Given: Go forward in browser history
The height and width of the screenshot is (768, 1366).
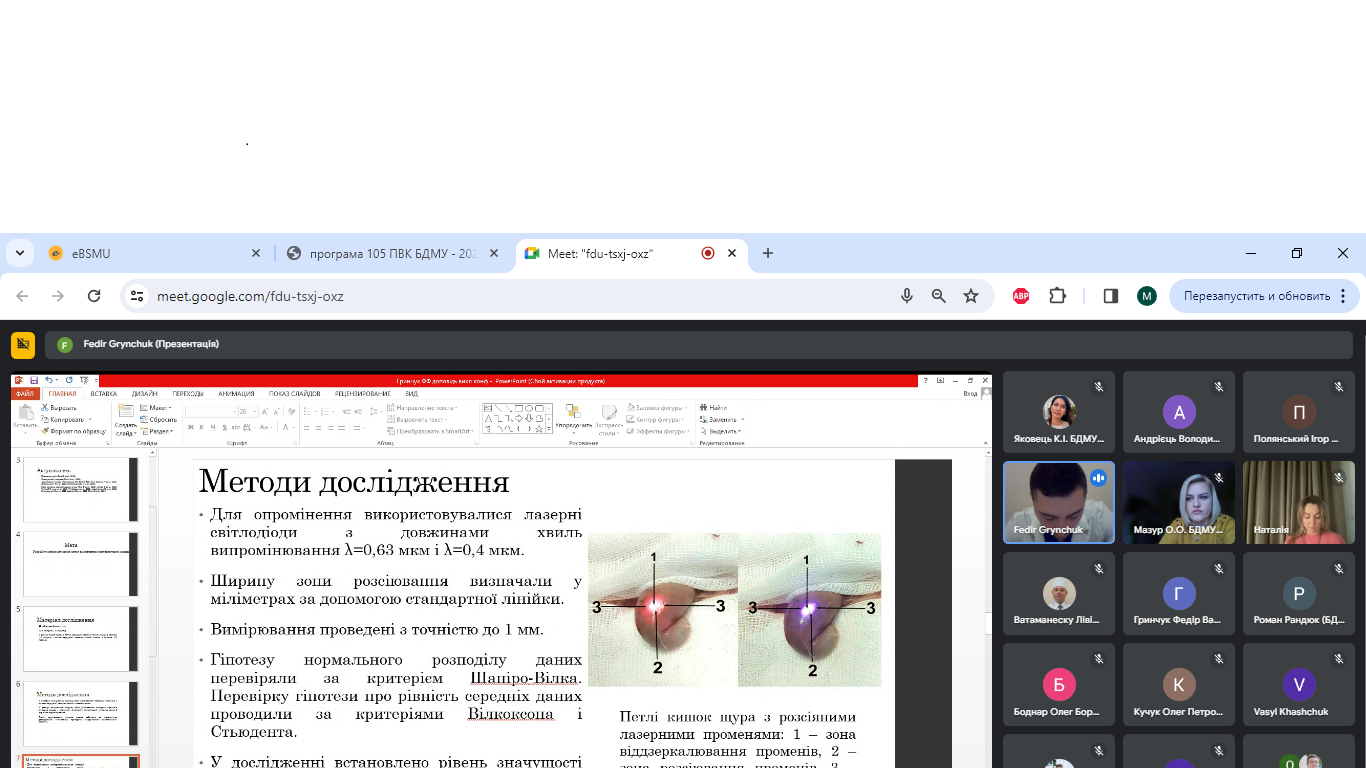Looking at the screenshot, I should (x=58, y=296).
